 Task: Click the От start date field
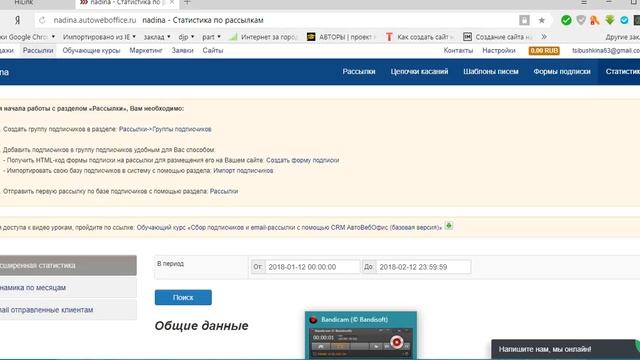[x=312, y=267]
